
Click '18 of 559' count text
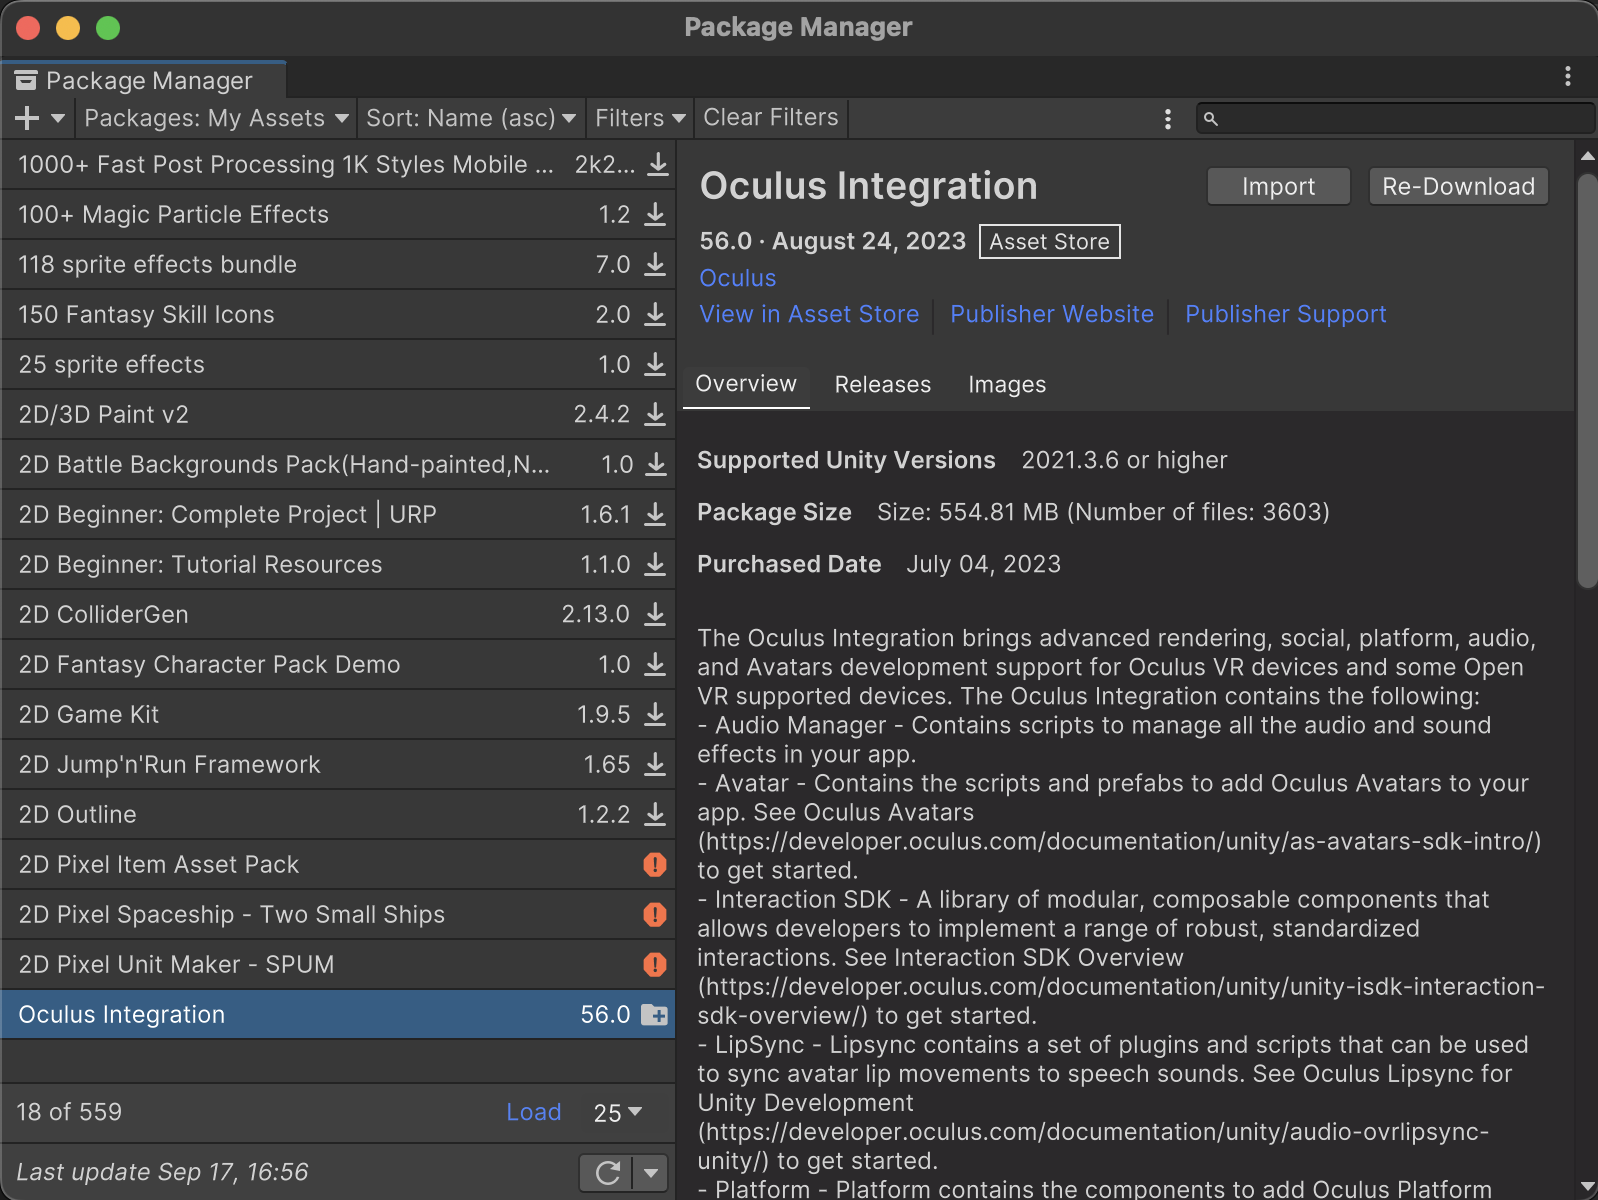pos(69,1112)
